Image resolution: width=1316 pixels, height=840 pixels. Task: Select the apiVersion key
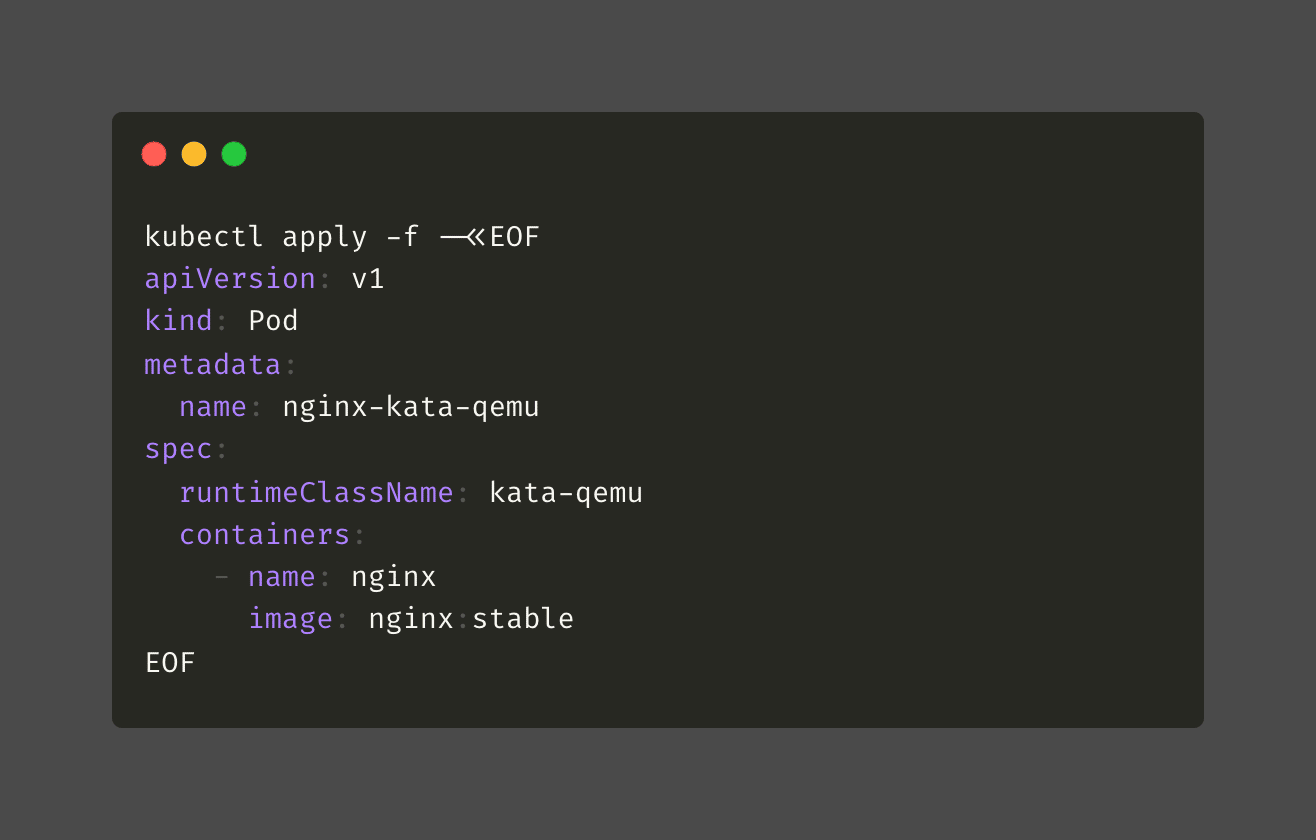pos(230,279)
